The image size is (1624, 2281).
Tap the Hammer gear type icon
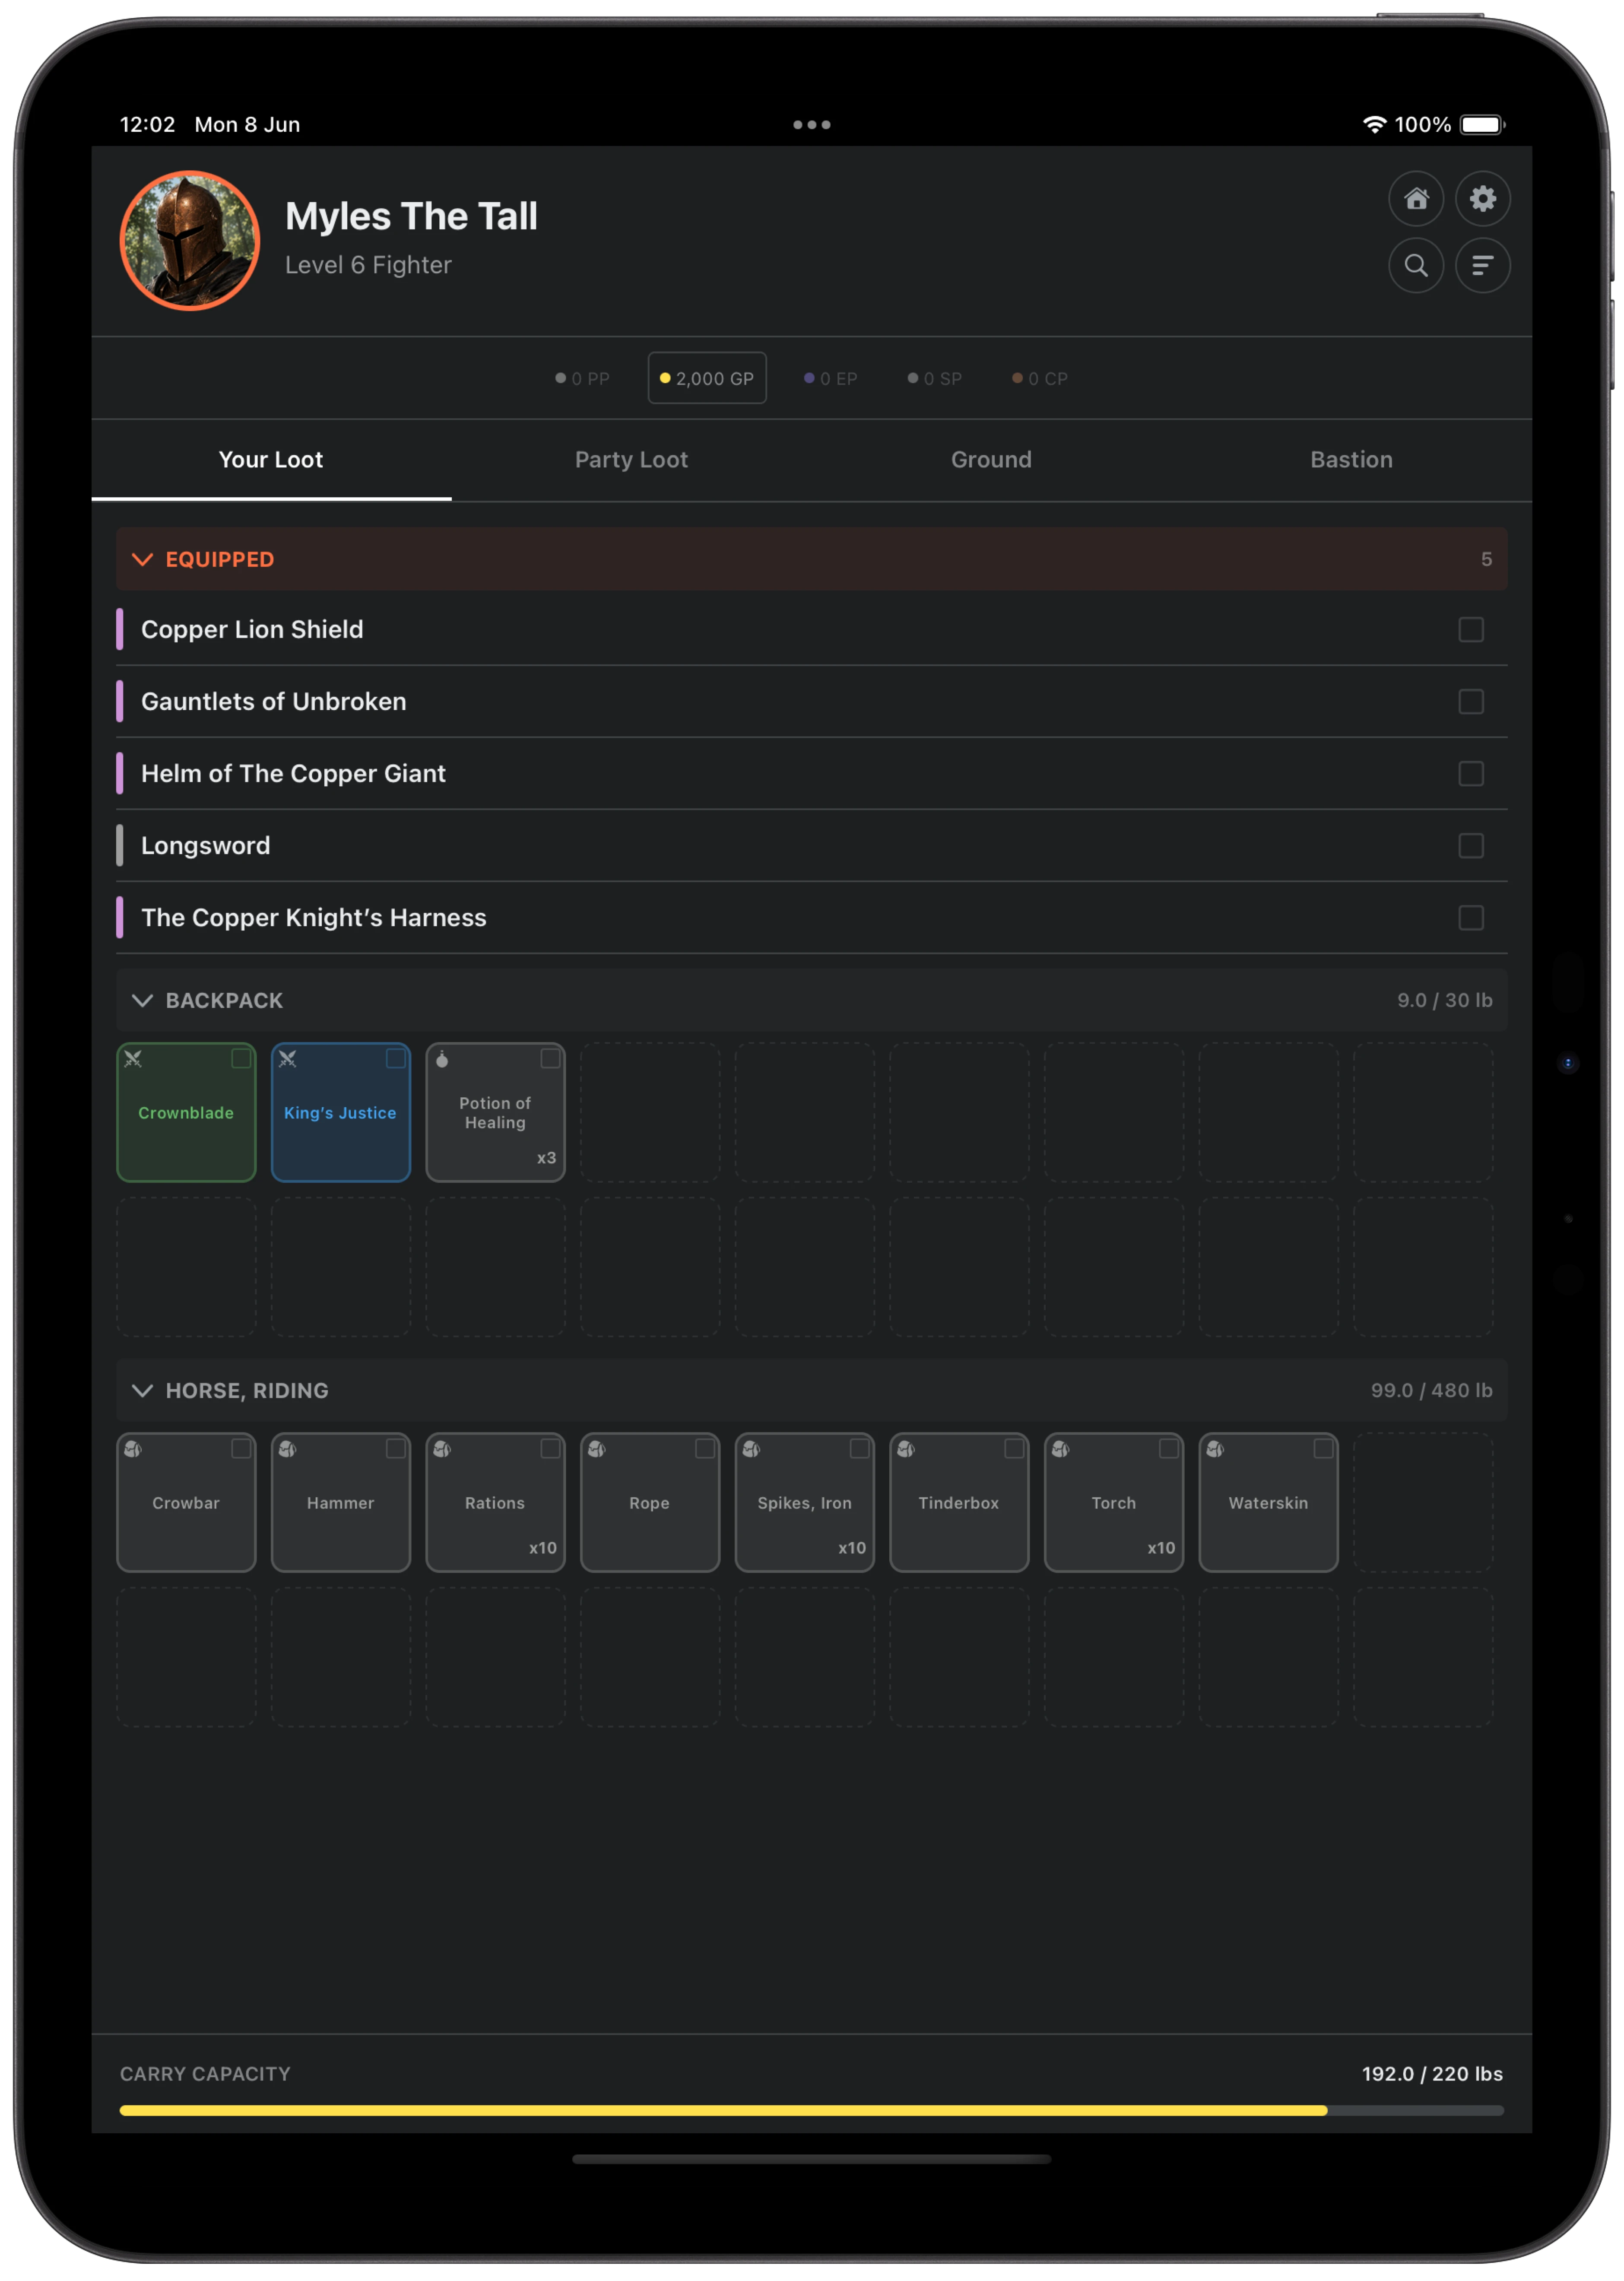[288, 1449]
